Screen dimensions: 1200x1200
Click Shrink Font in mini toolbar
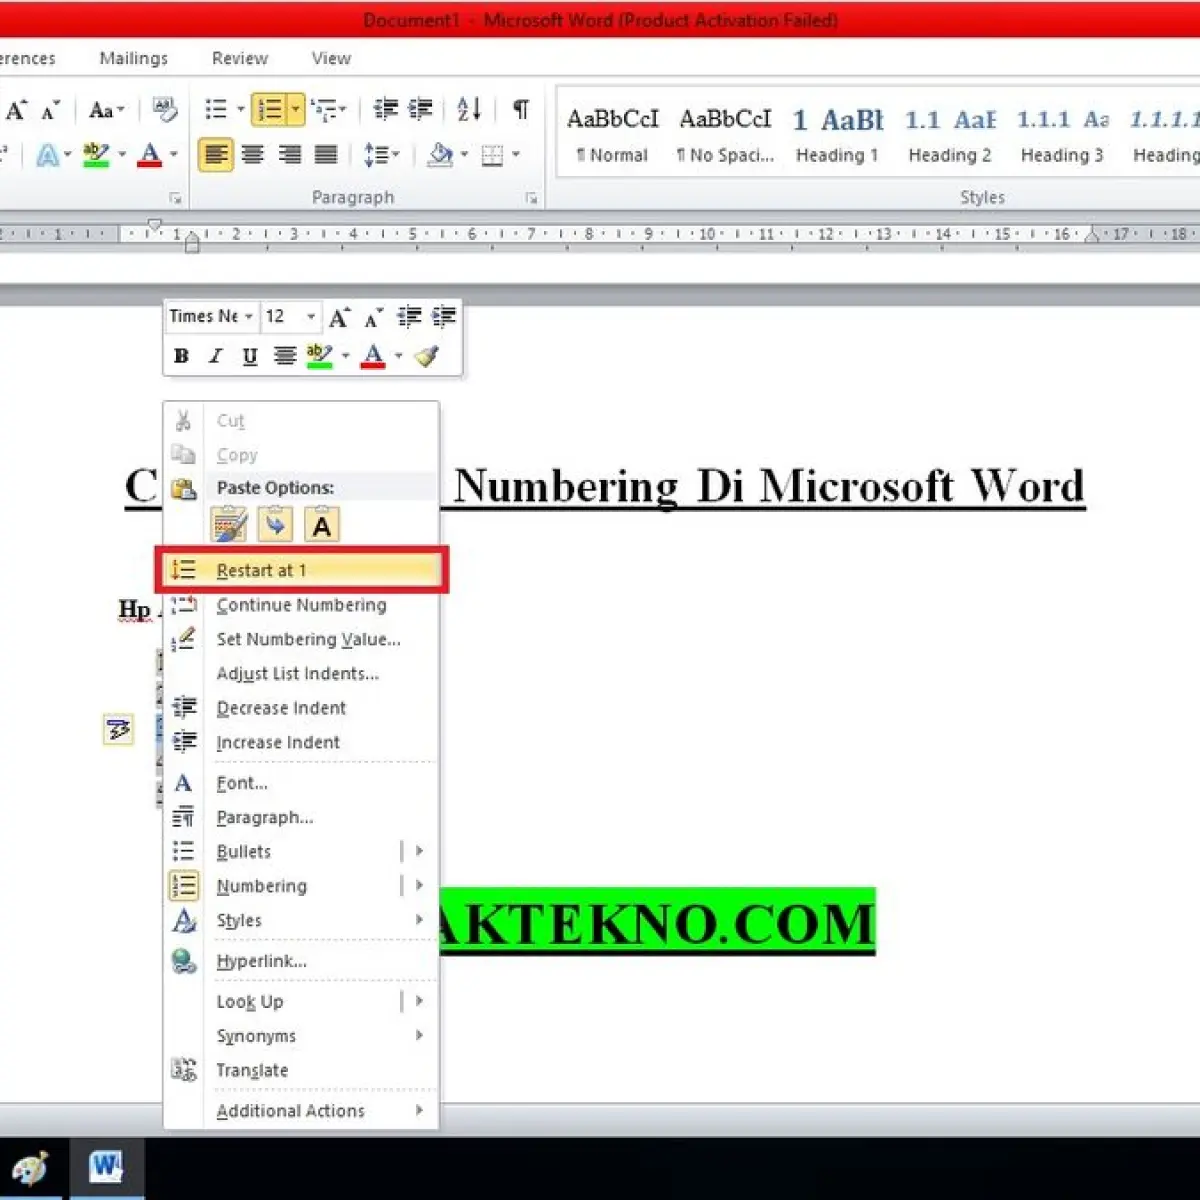click(x=374, y=318)
